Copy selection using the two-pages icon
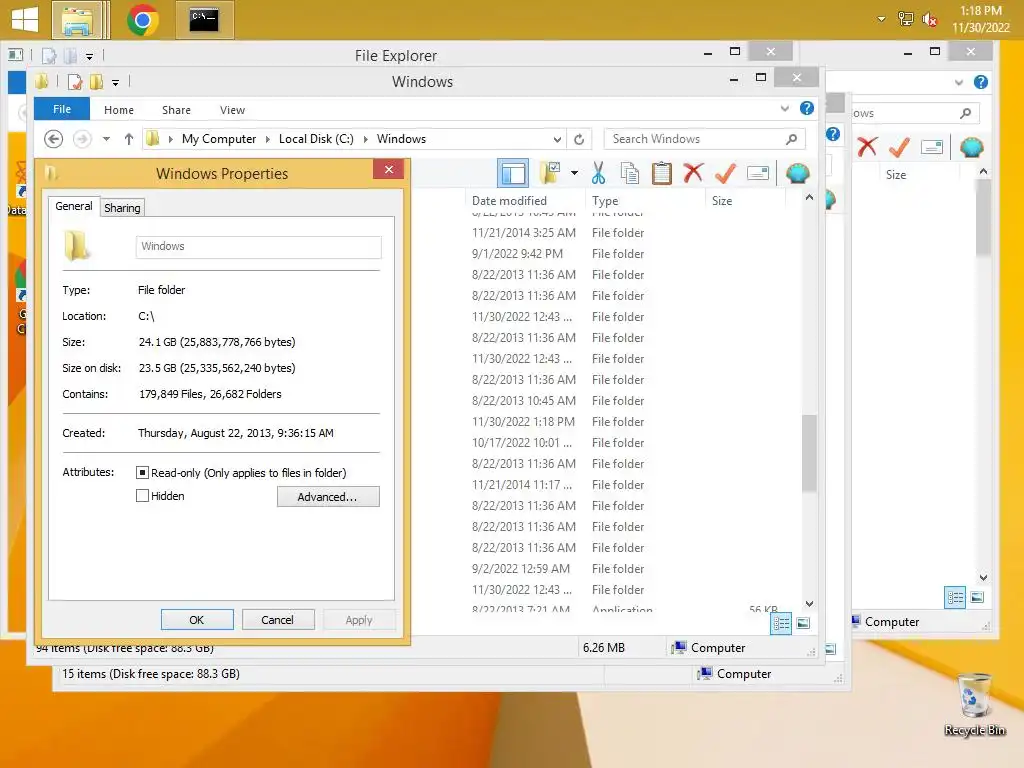Screen dimensions: 1024x768 (x=630, y=174)
